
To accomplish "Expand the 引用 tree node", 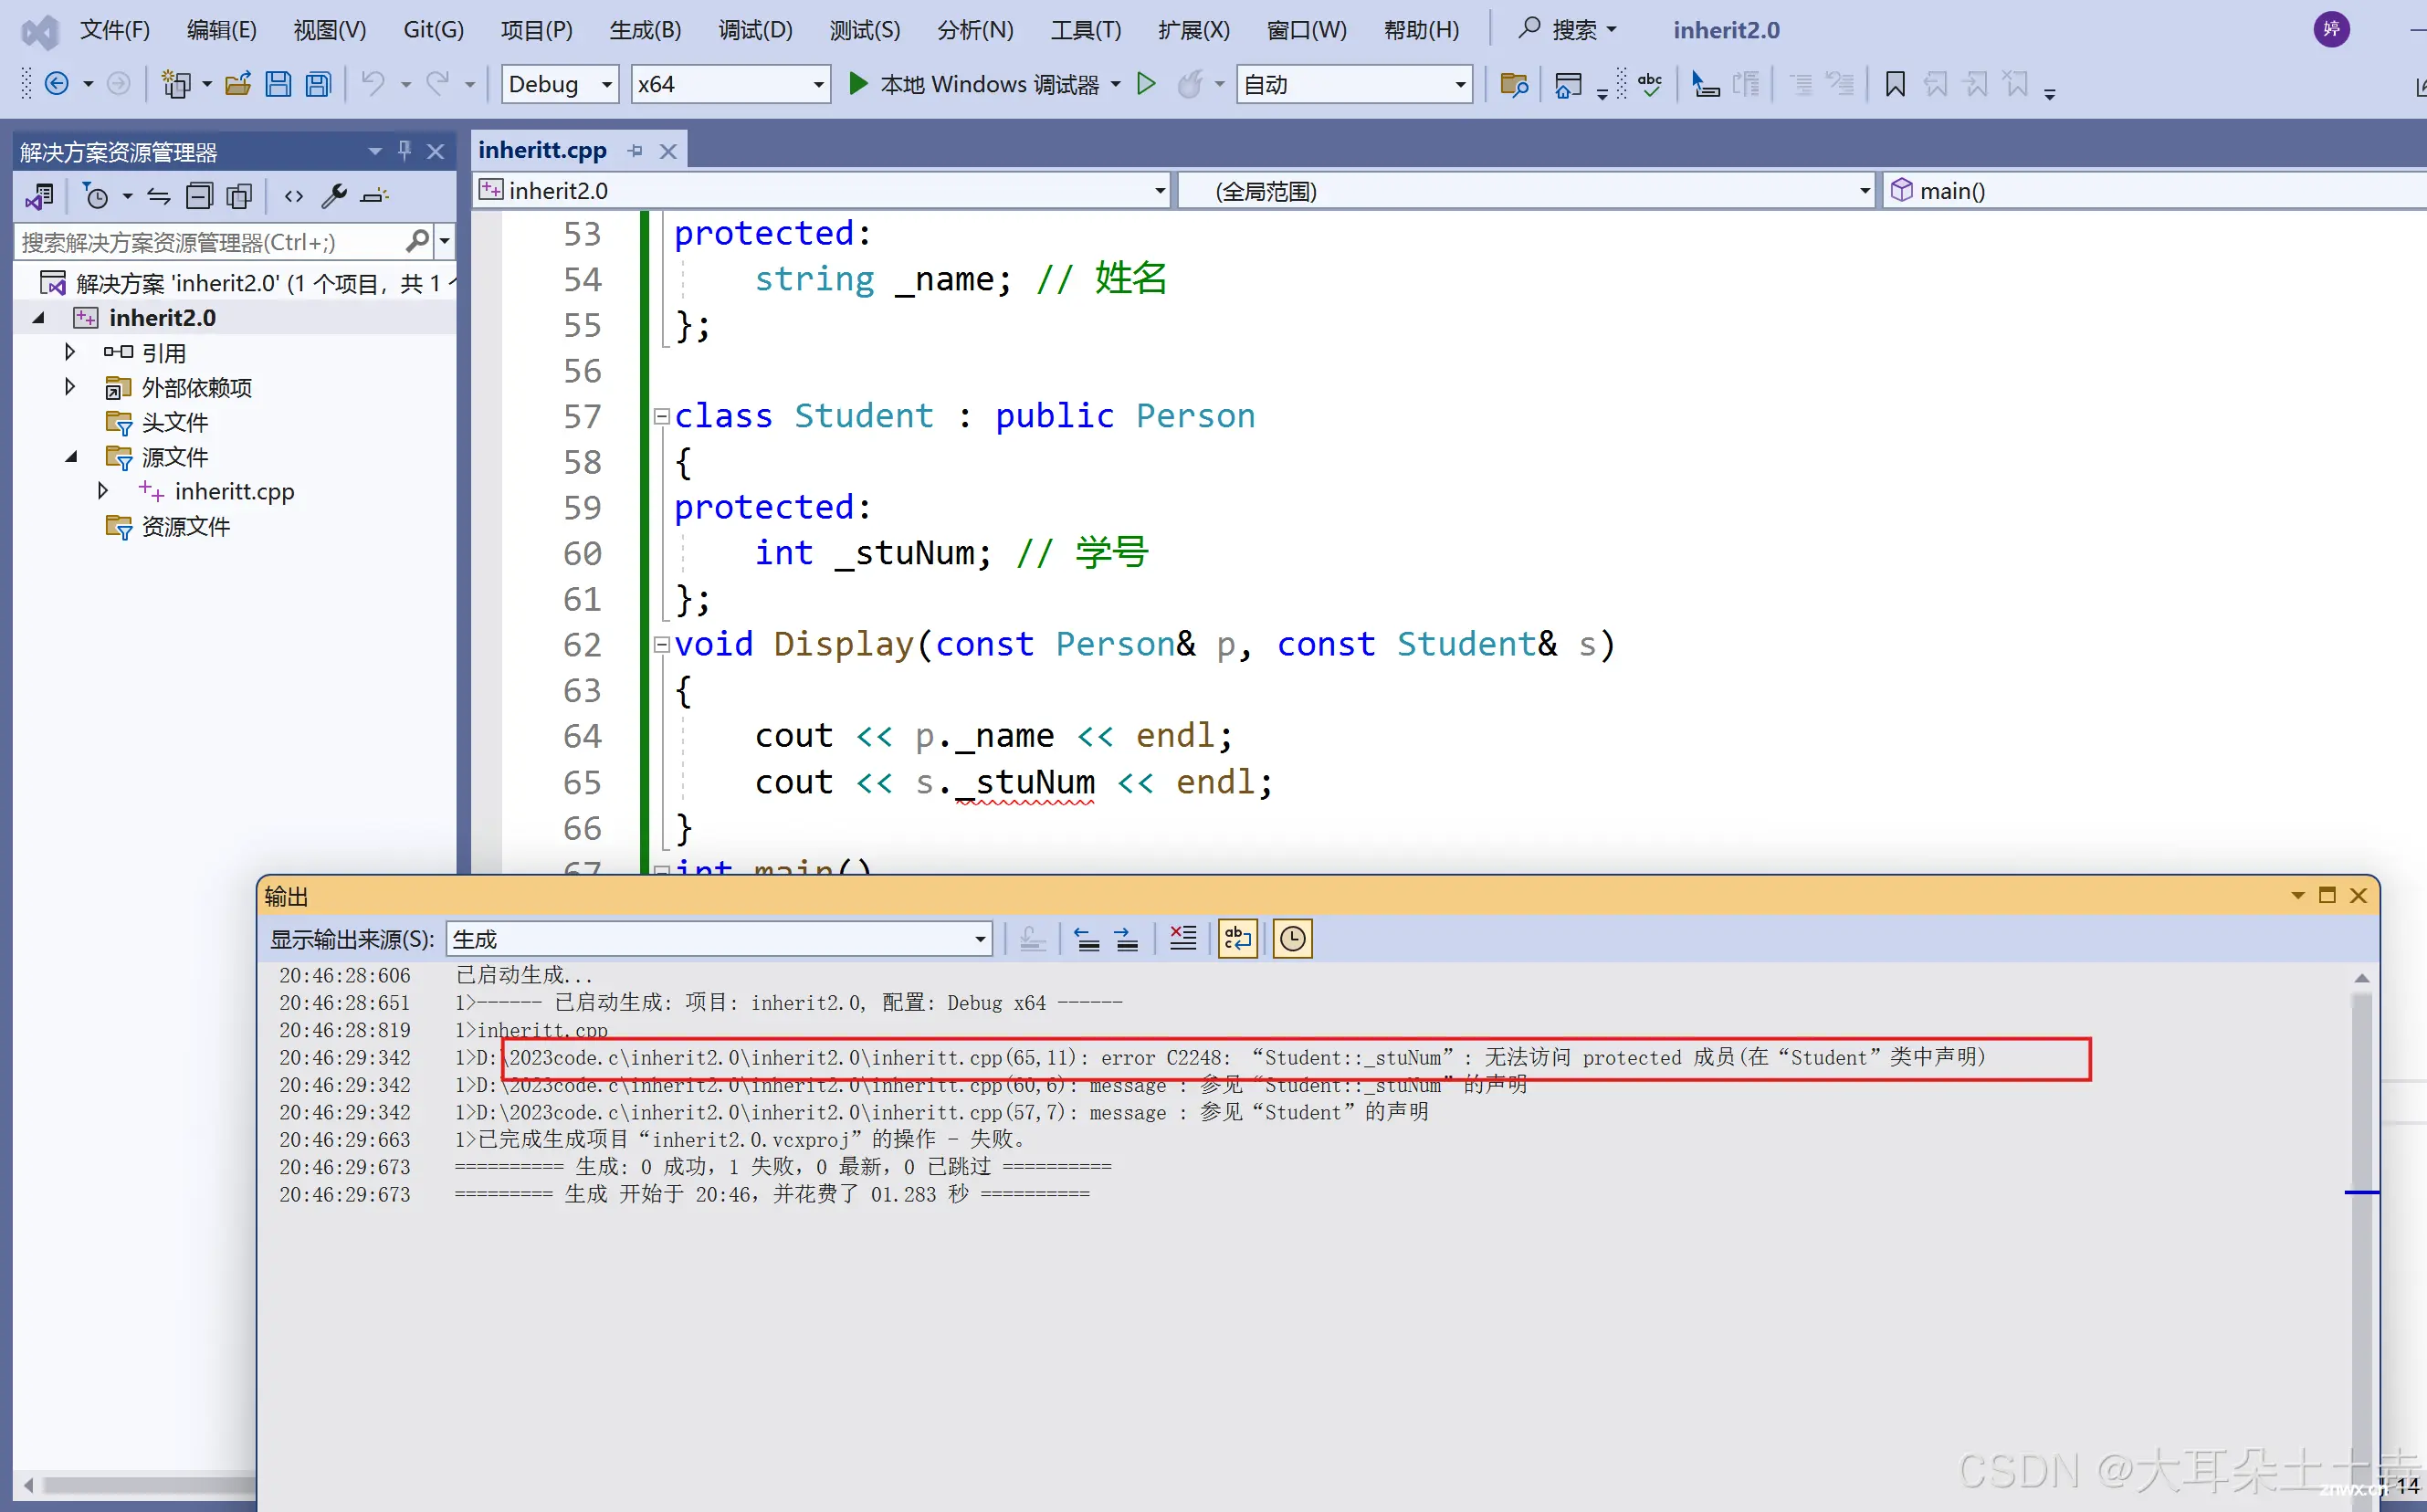I will click(69, 352).
